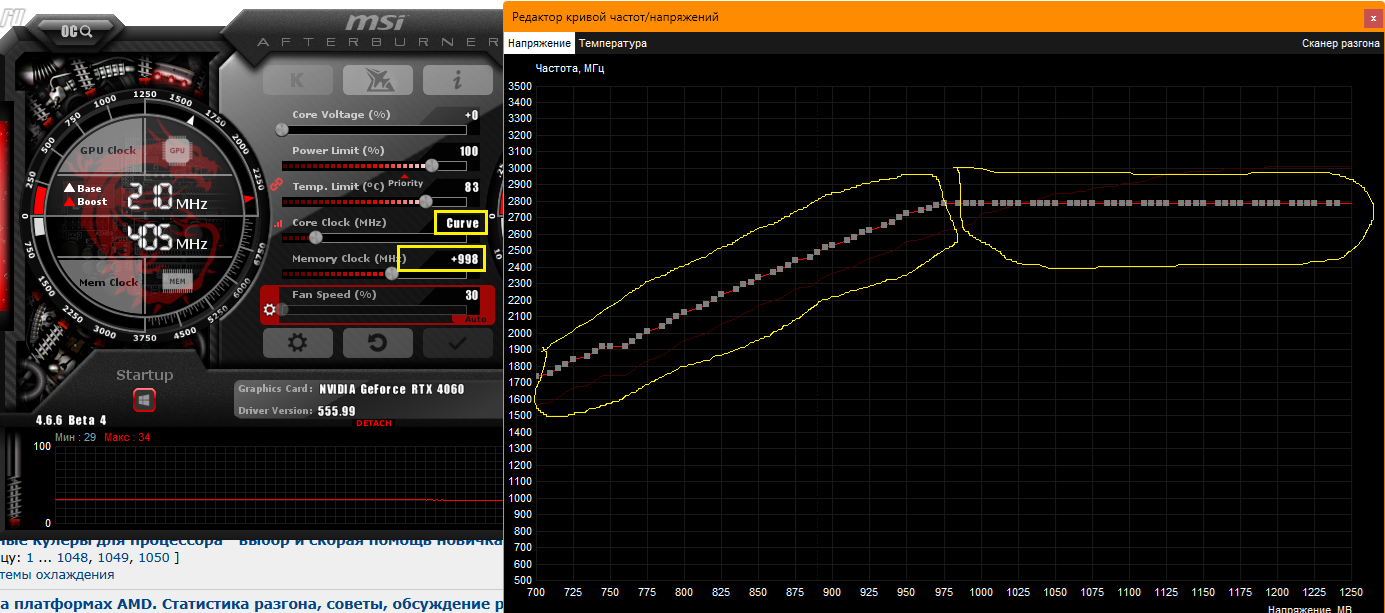
Task: Click the MSI jet logo button
Action: coord(377,80)
